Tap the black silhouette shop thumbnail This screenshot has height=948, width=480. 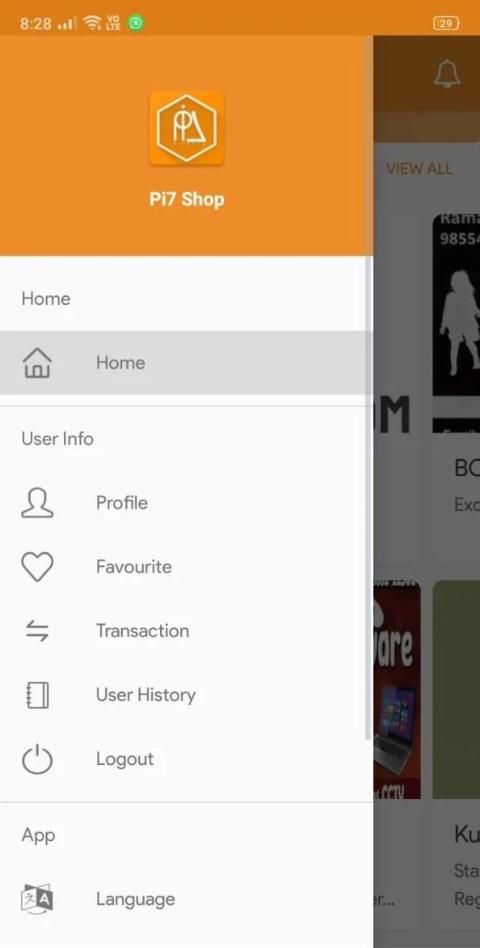coord(456,322)
